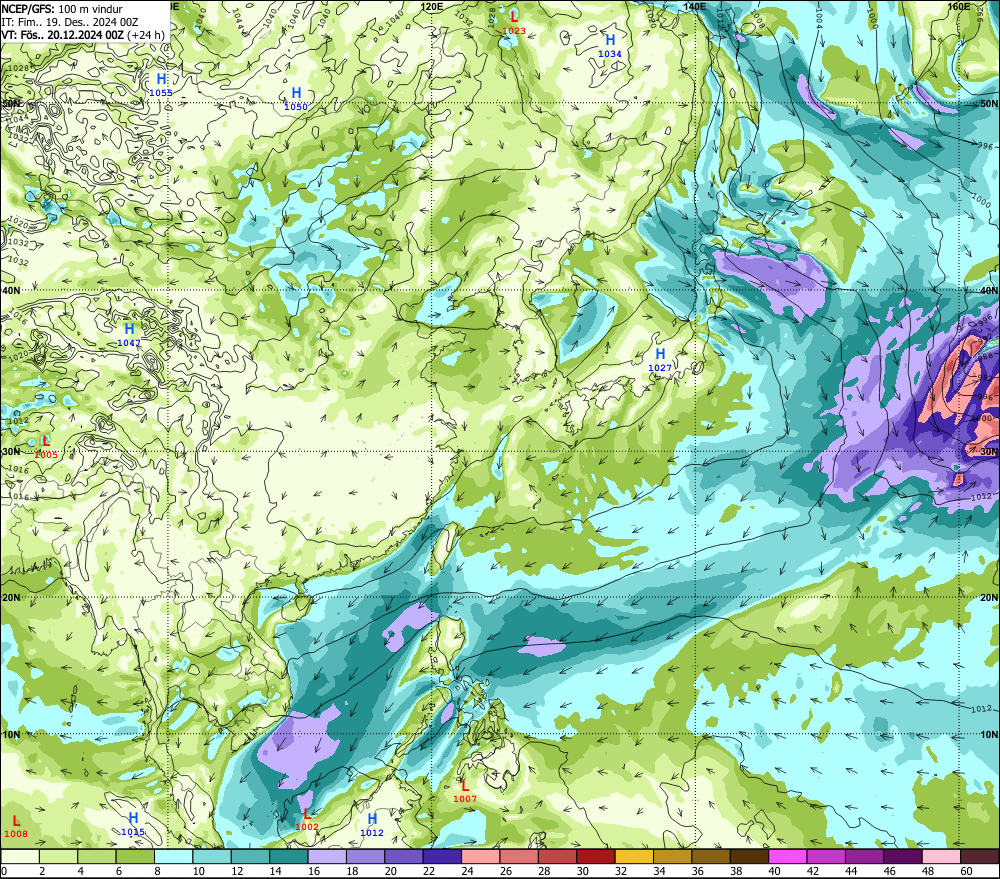Image resolution: width=1000 pixels, height=879 pixels.
Task: Pick the legend swatch between 6 and 8
Action: click(x=135, y=856)
